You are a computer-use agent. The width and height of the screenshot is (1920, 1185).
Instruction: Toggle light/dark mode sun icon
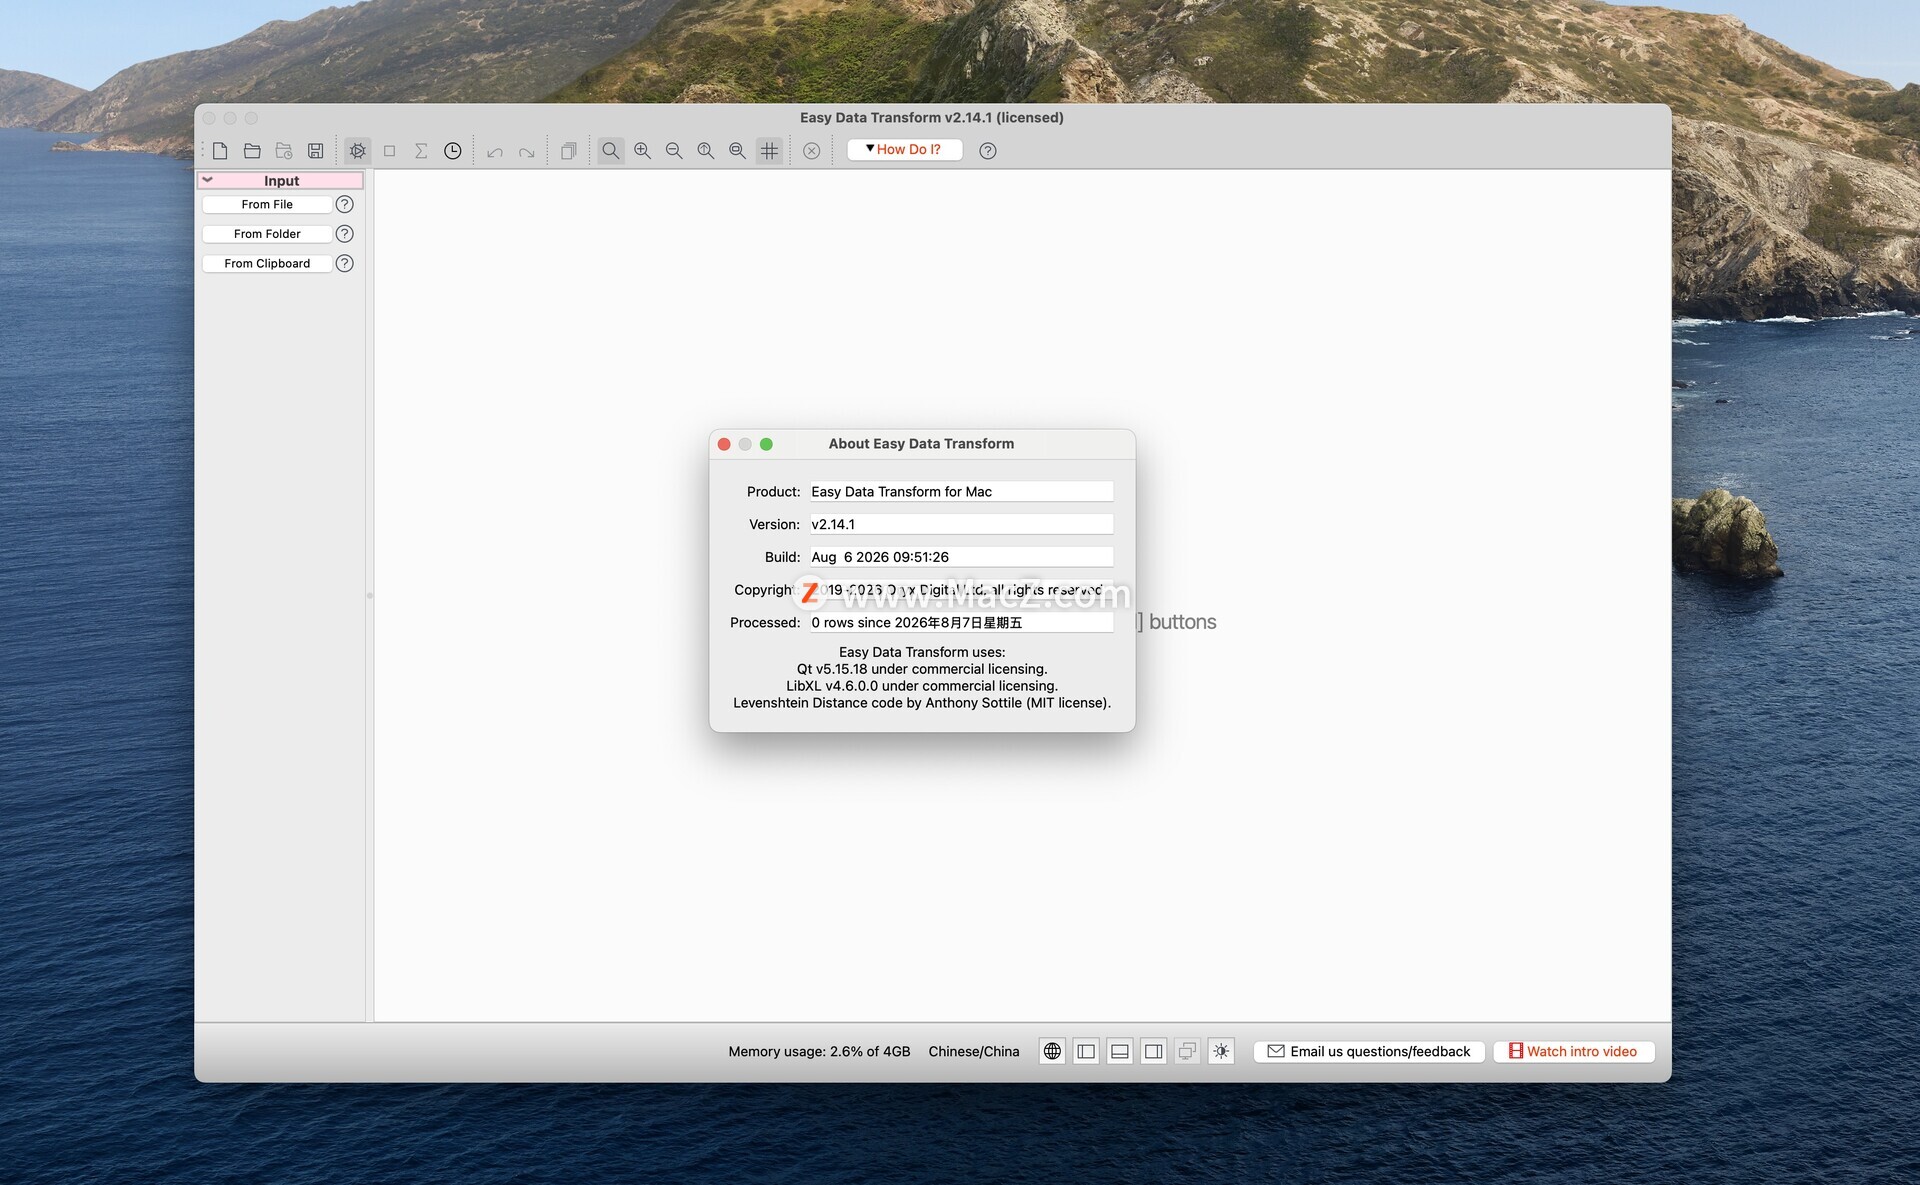pyautogui.click(x=1221, y=1051)
